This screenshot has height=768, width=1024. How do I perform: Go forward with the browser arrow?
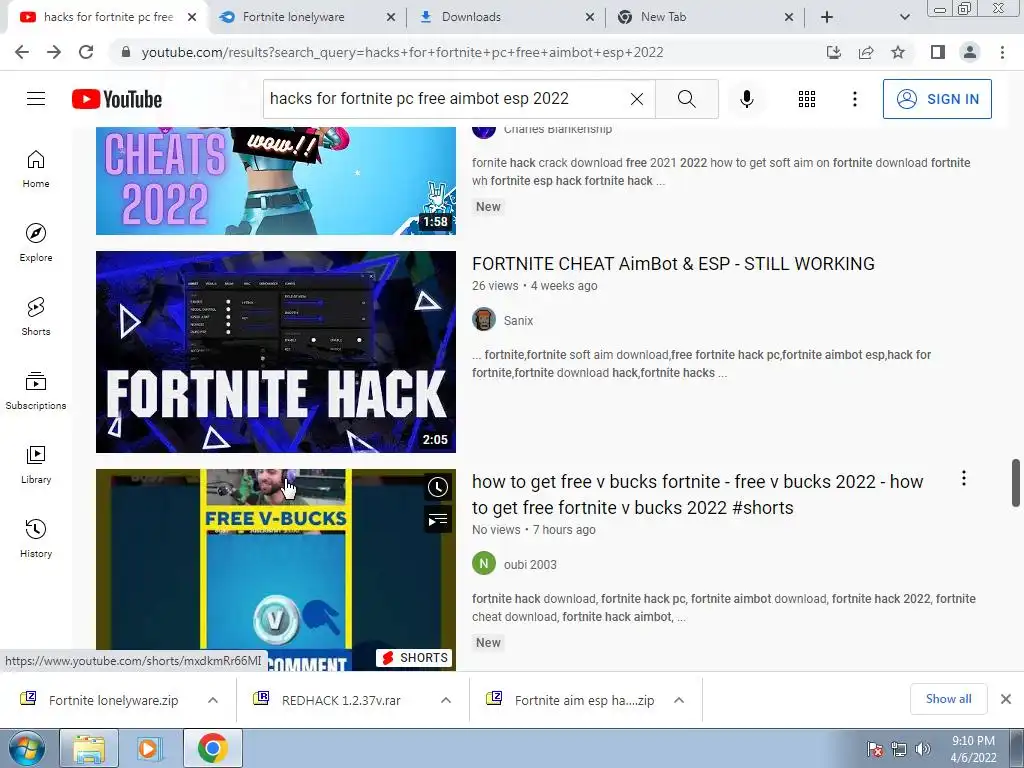point(54,52)
